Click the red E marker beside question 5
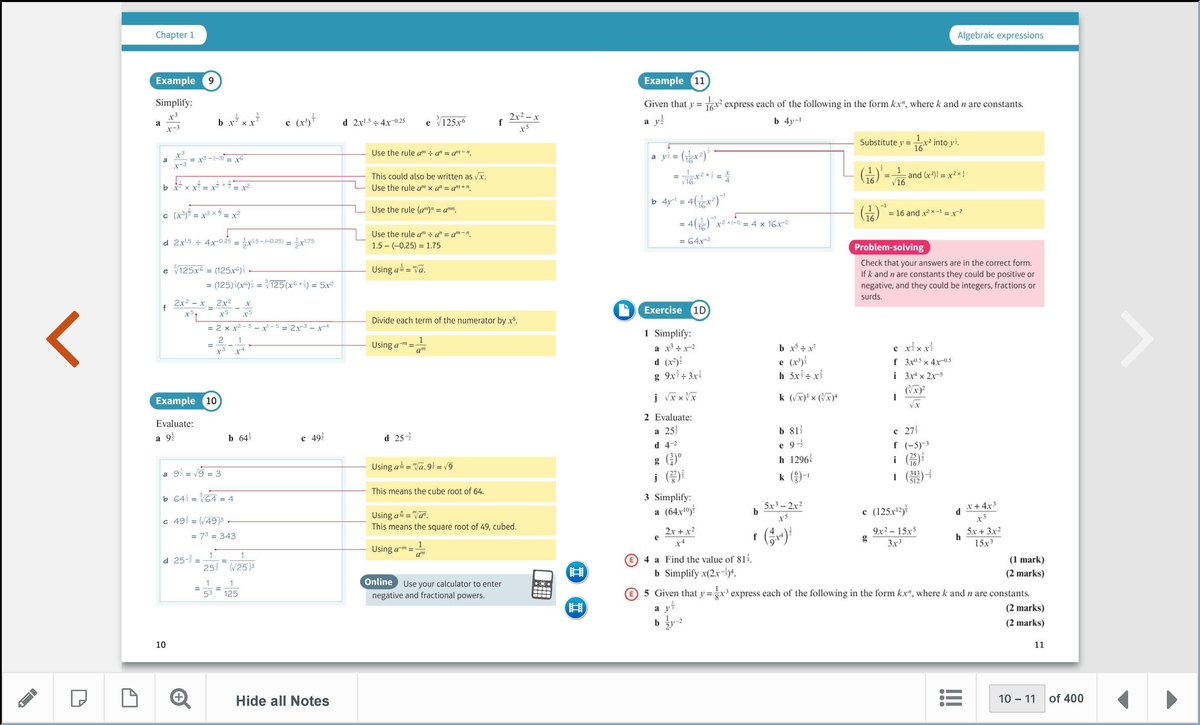This screenshot has width=1200, height=725. coord(631,593)
